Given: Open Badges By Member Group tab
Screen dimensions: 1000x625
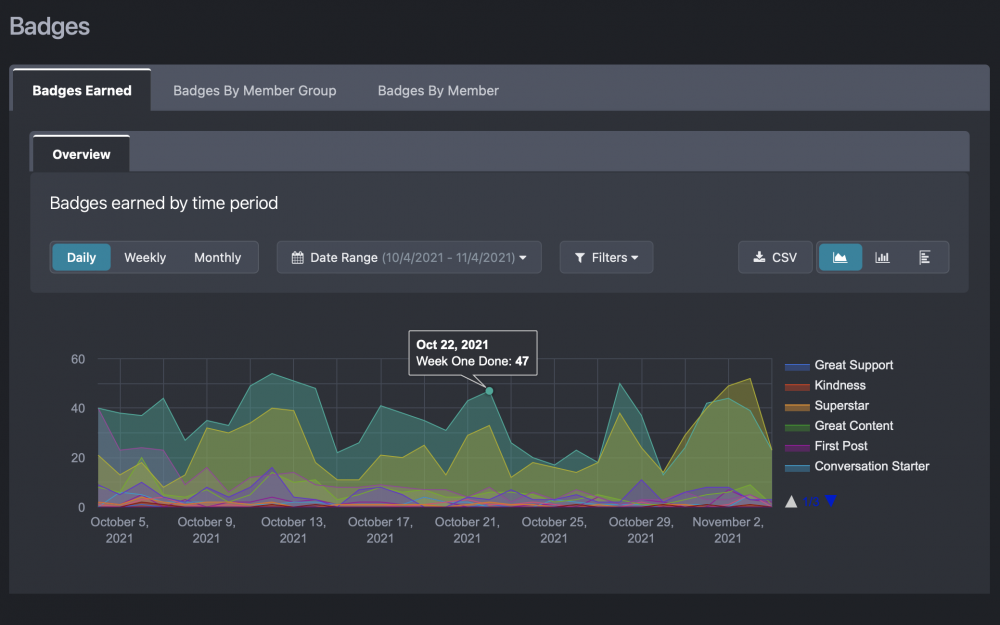Looking at the screenshot, I should [x=254, y=90].
